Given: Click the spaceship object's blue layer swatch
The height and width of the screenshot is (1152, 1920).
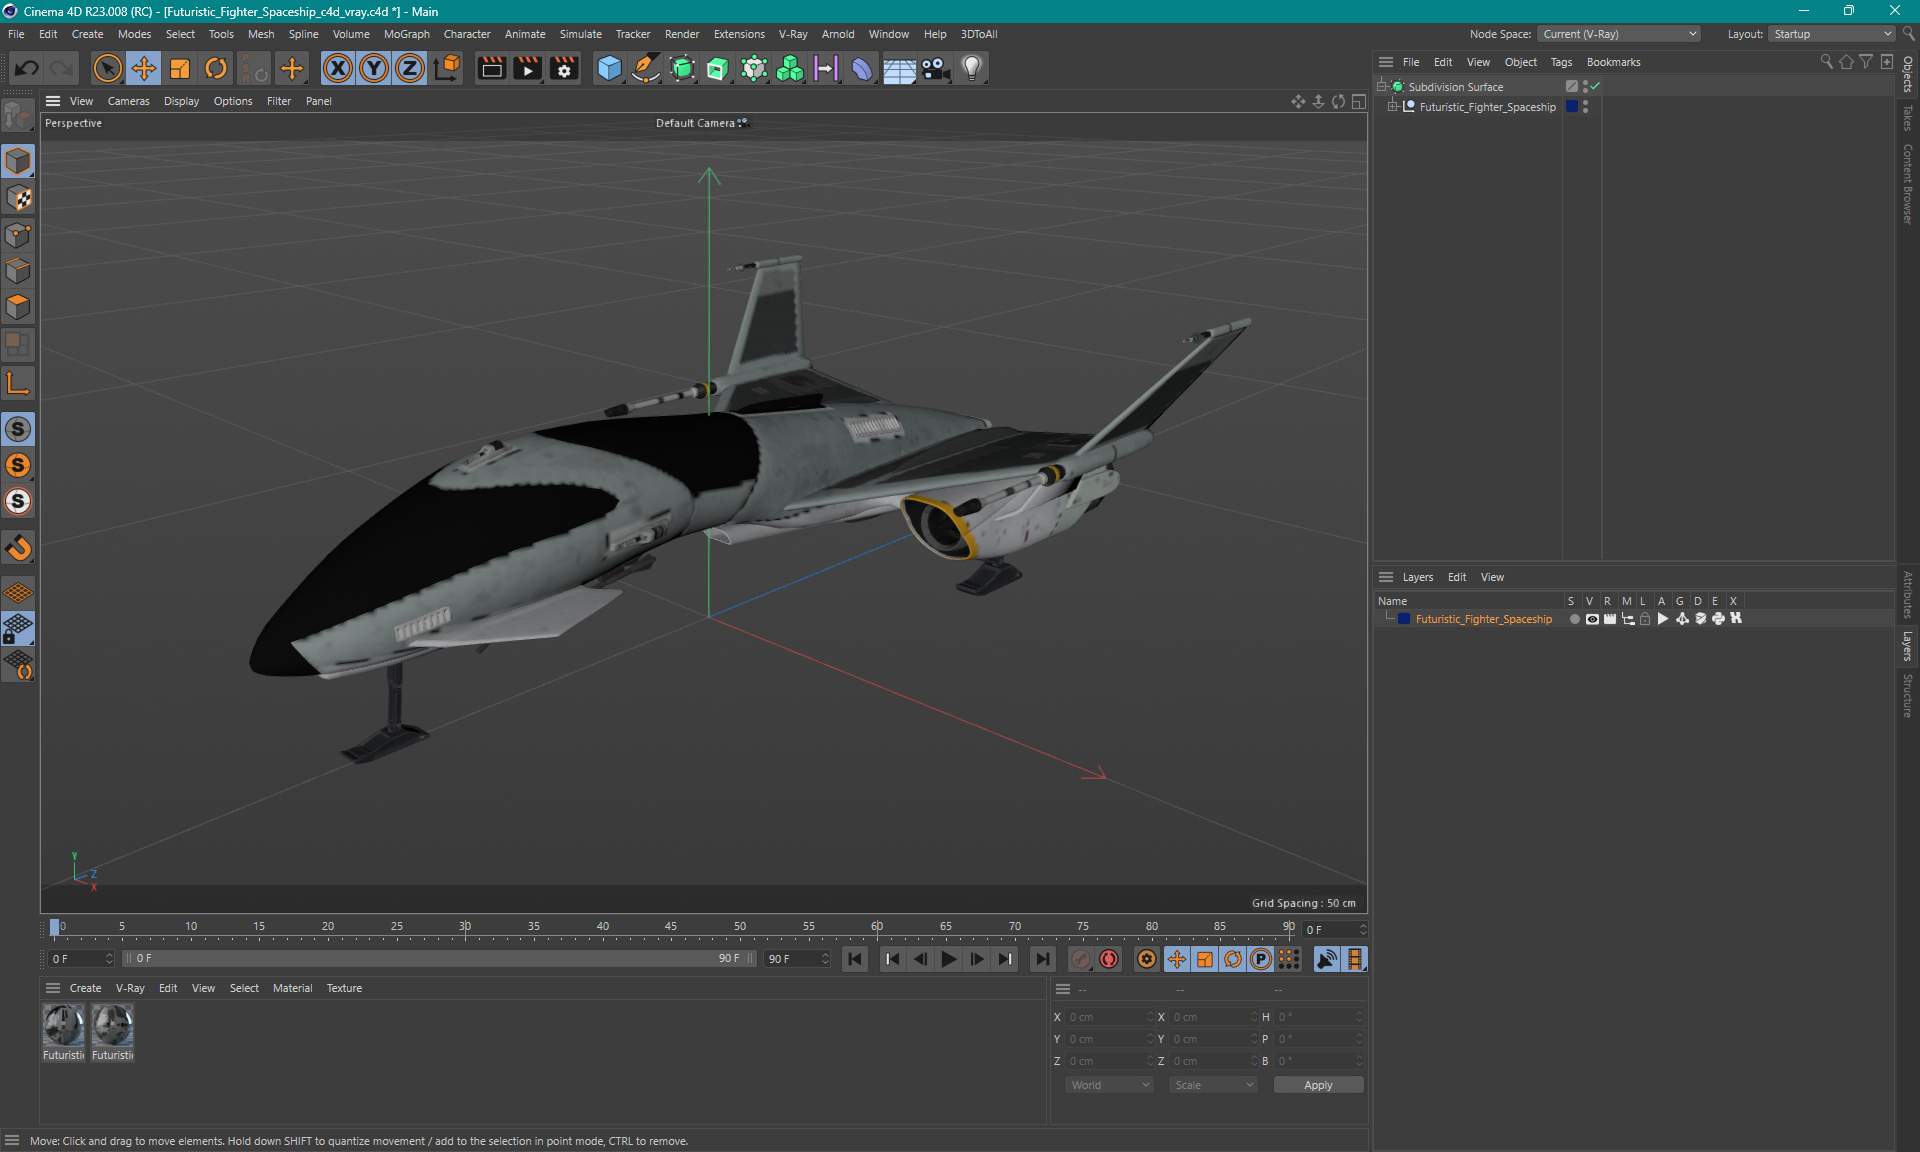Looking at the screenshot, I should (x=1572, y=107).
